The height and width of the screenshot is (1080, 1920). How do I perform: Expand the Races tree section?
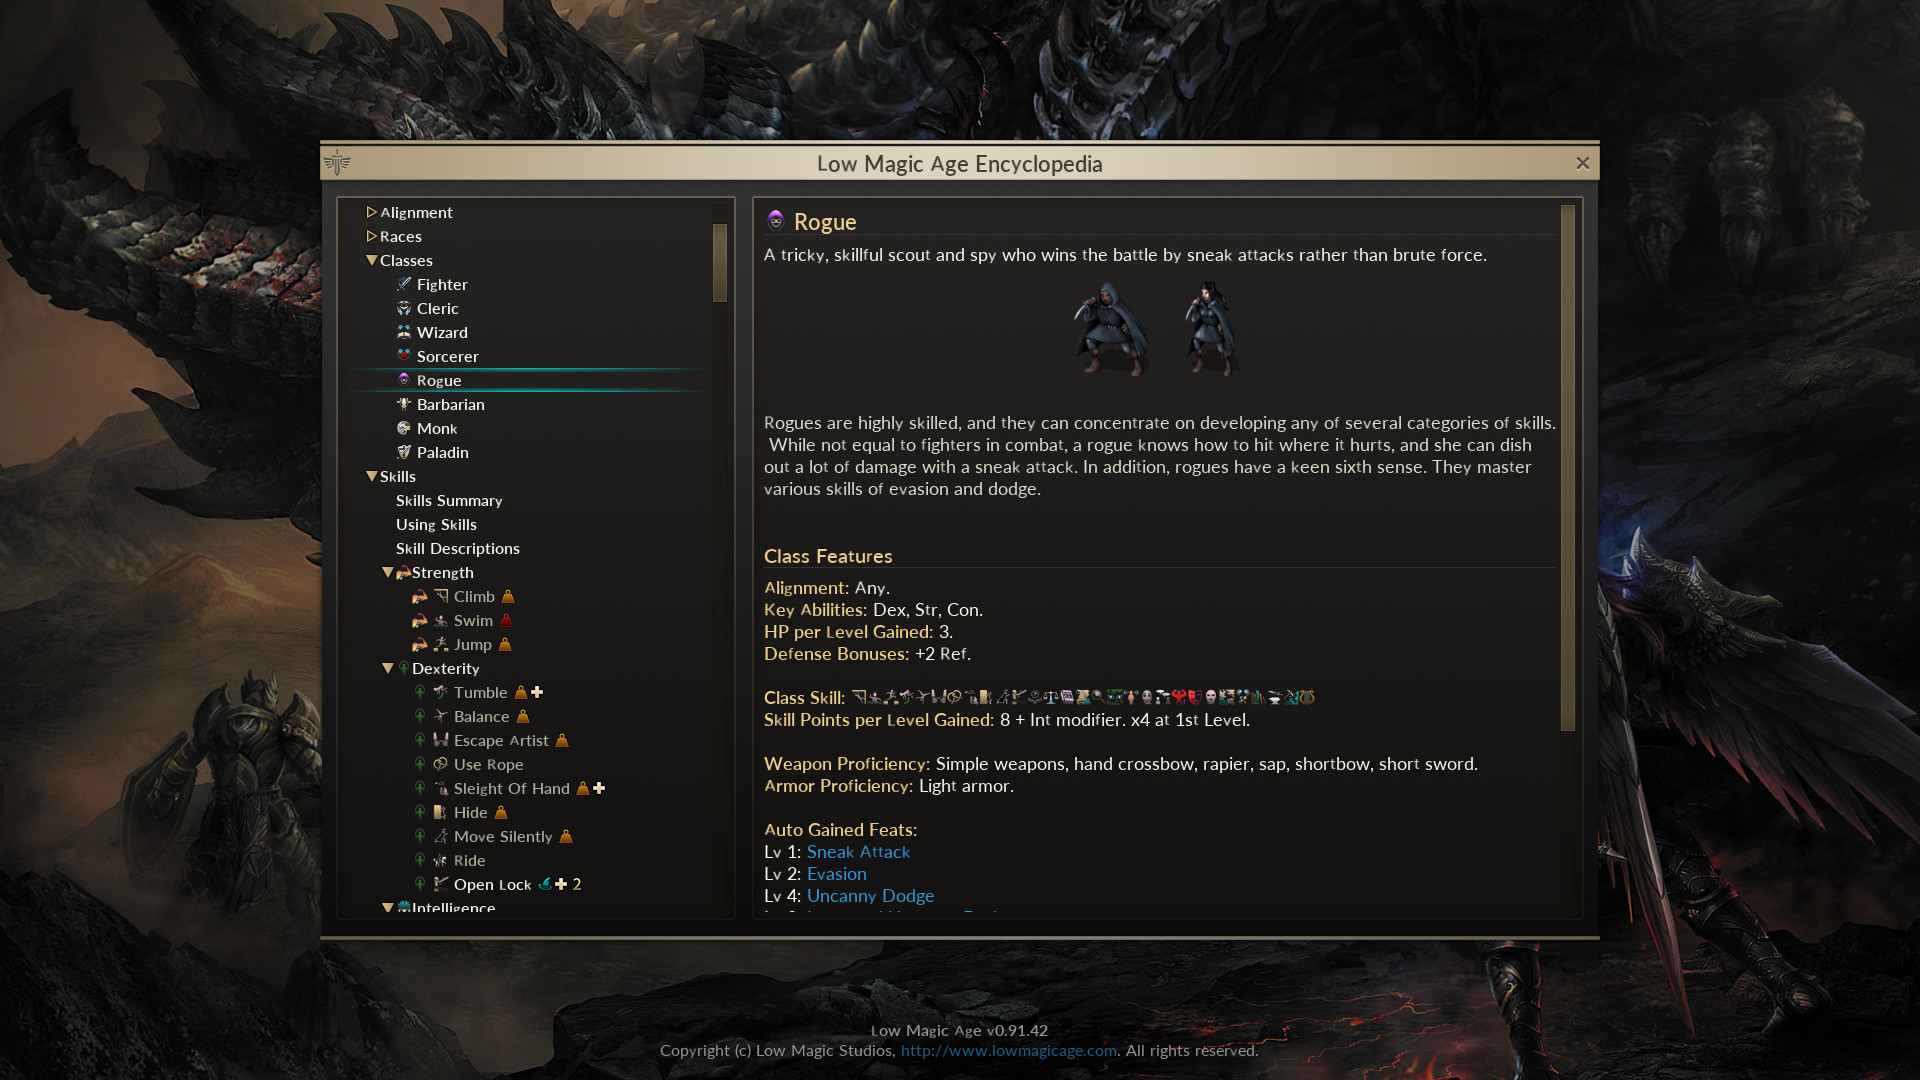coord(371,236)
